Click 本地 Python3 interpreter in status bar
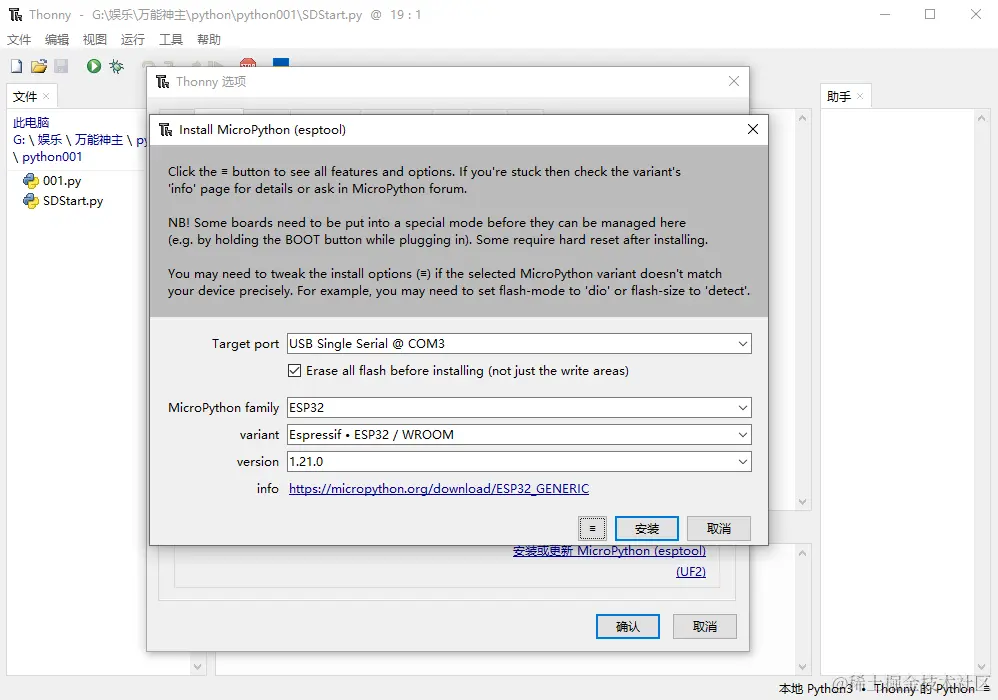This screenshot has height=700, width=998. (x=815, y=689)
